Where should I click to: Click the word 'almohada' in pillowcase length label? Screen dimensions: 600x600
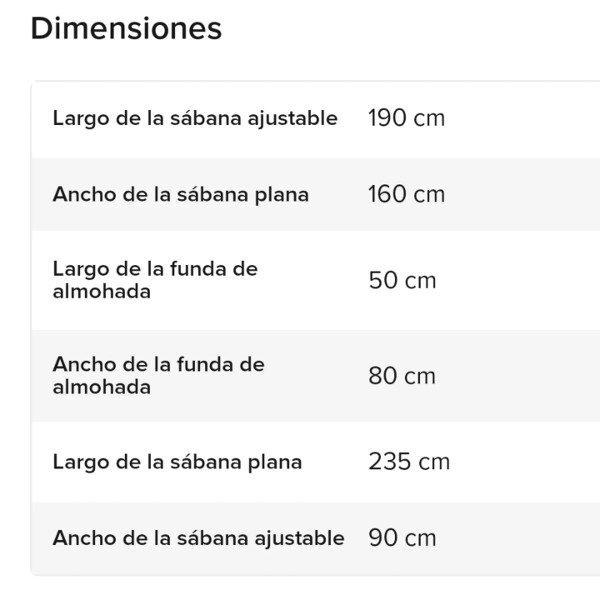click(x=102, y=292)
